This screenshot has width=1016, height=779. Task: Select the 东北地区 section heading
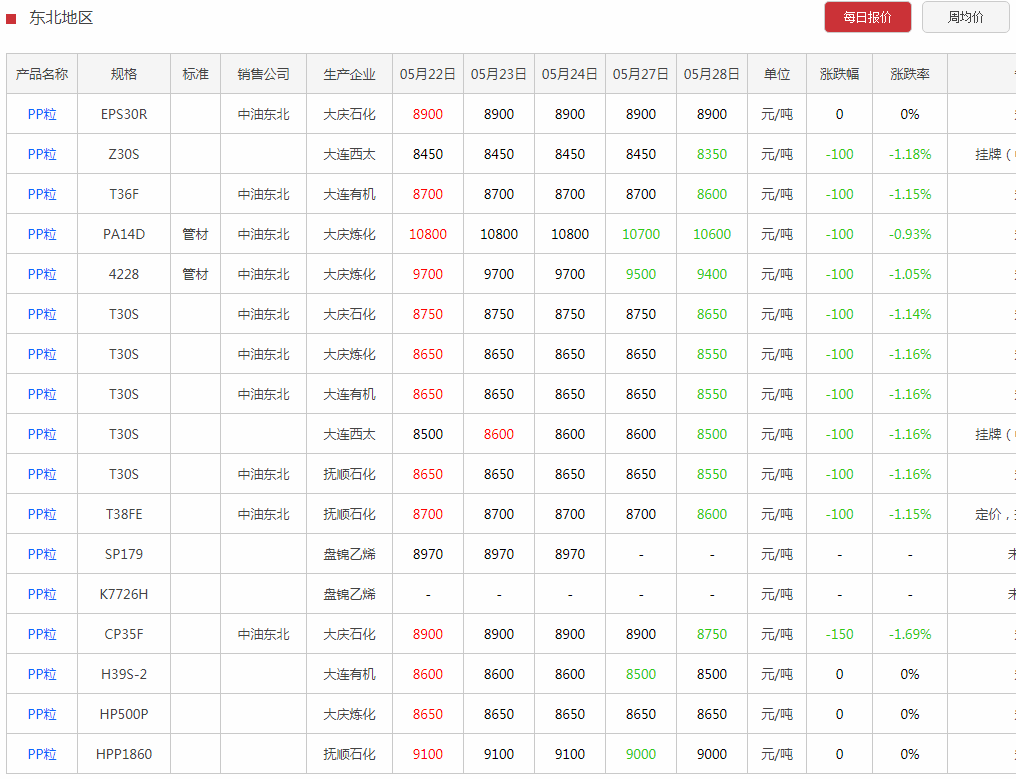pos(61,18)
